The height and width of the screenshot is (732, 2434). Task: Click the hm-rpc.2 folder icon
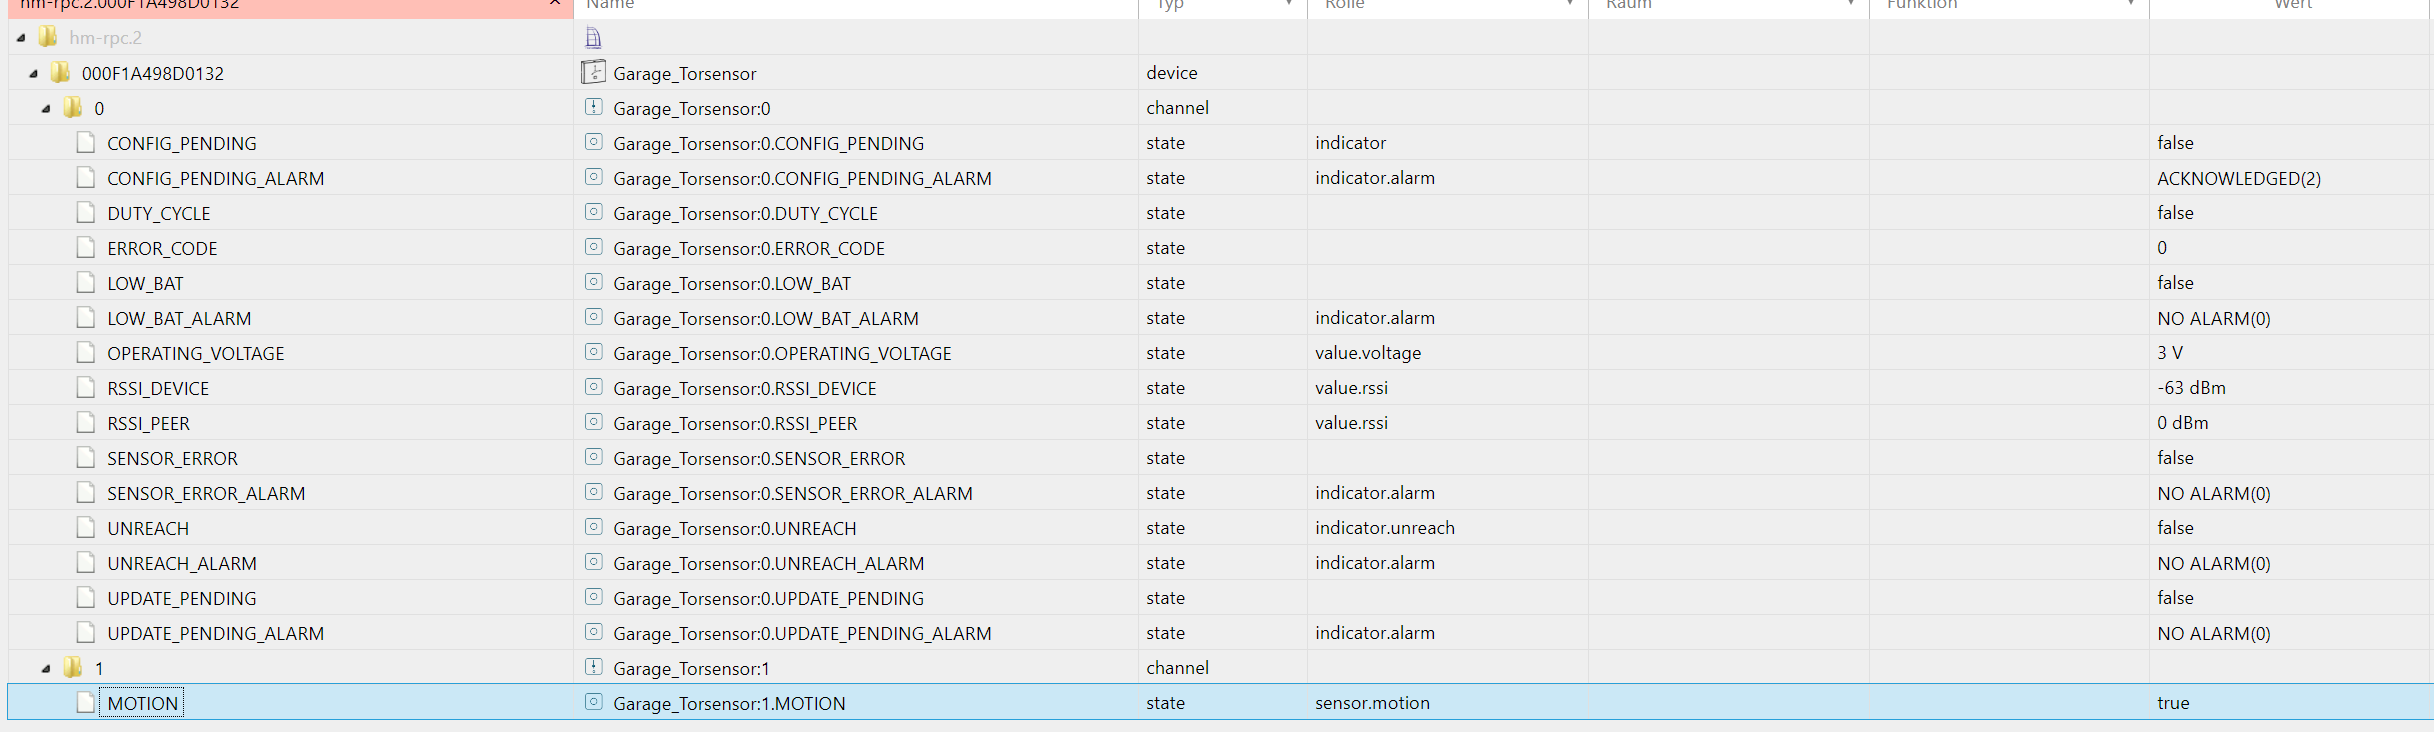point(48,37)
